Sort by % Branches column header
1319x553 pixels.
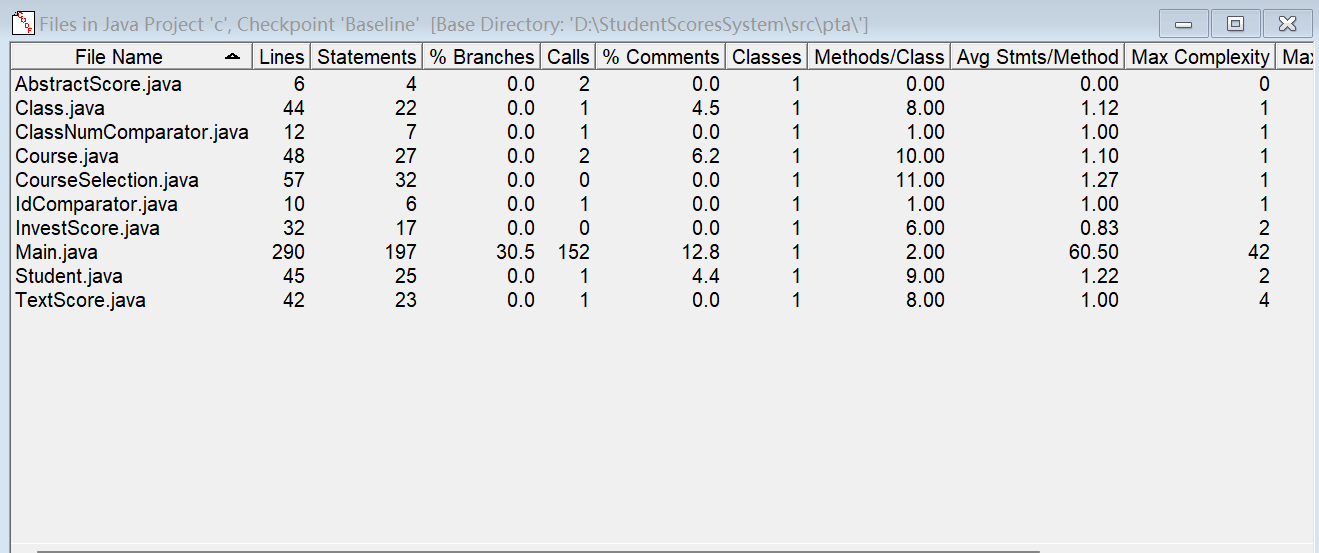(481, 57)
